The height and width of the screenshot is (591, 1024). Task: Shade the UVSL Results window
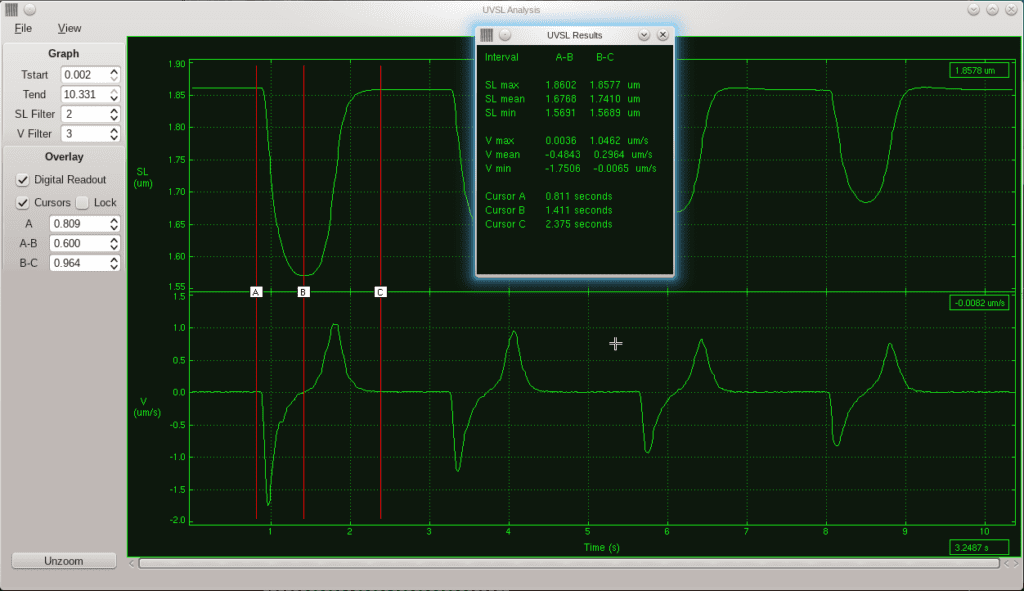(644, 35)
